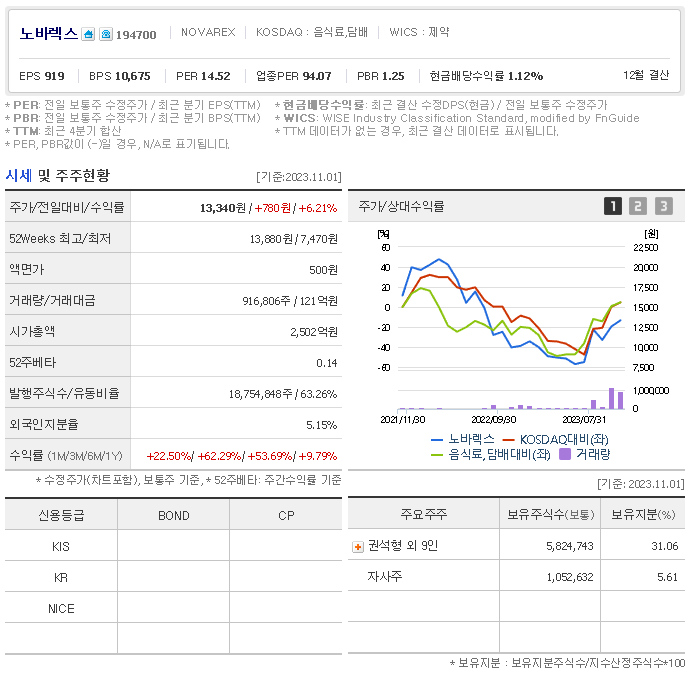Click the 주가/상대수익률 chart header

(x=401, y=206)
